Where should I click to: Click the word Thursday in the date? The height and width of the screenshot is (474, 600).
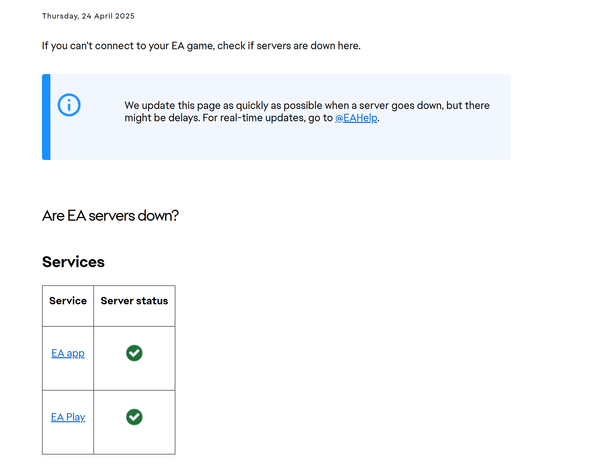click(58, 17)
